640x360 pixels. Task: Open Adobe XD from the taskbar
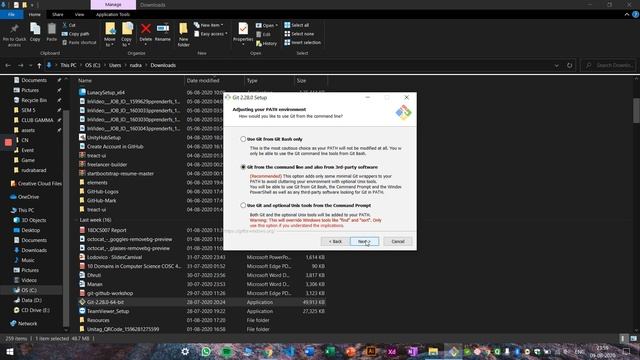[x=392, y=351]
